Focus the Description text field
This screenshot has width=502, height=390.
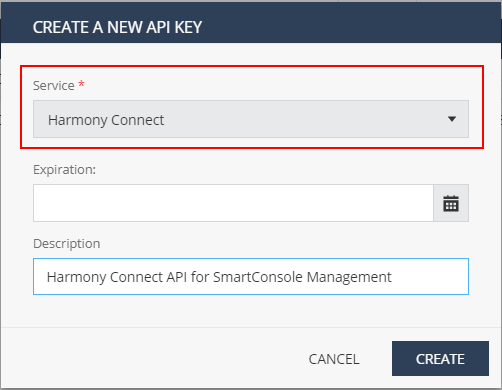[251, 276]
